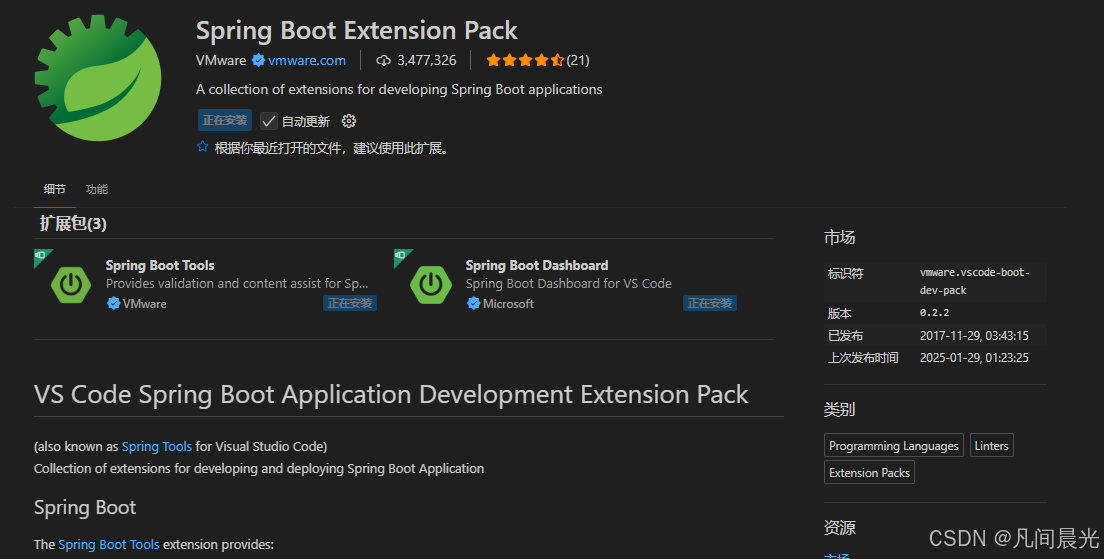Screen dimensions: 1104x559
Task: Click the Spring Boot readme subheading
Action: click(x=84, y=508)
